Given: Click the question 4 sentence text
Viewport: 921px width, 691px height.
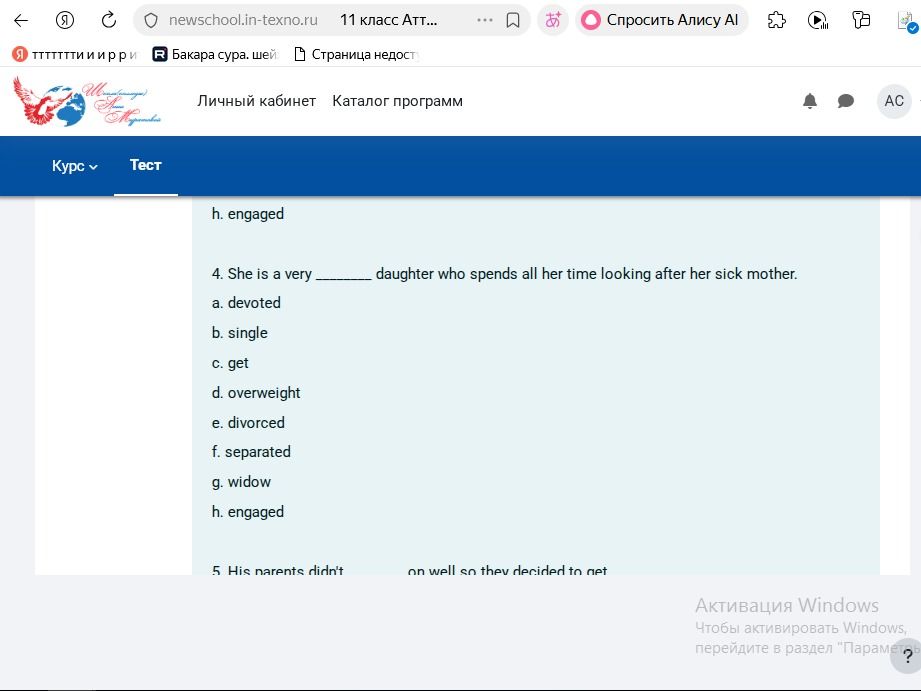Looking at the screenshot, I should (x=504, y=274).
